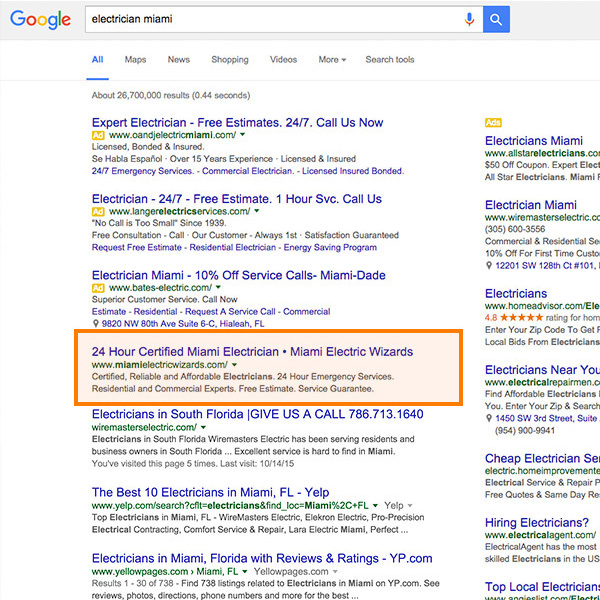Open the 1450 SW 3rd Street address link
Viewport: 600px width, 600px height.
pos(548,418)
